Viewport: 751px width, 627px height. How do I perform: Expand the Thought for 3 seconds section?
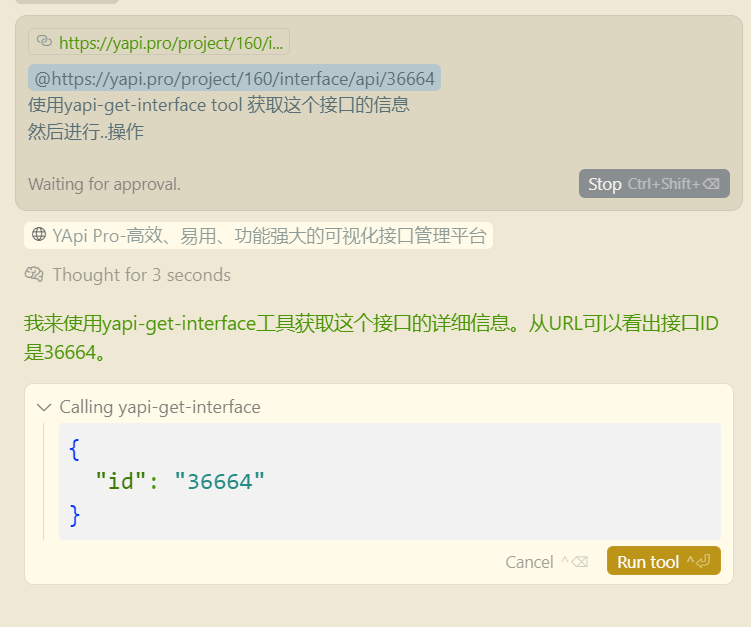coord(141,275)
